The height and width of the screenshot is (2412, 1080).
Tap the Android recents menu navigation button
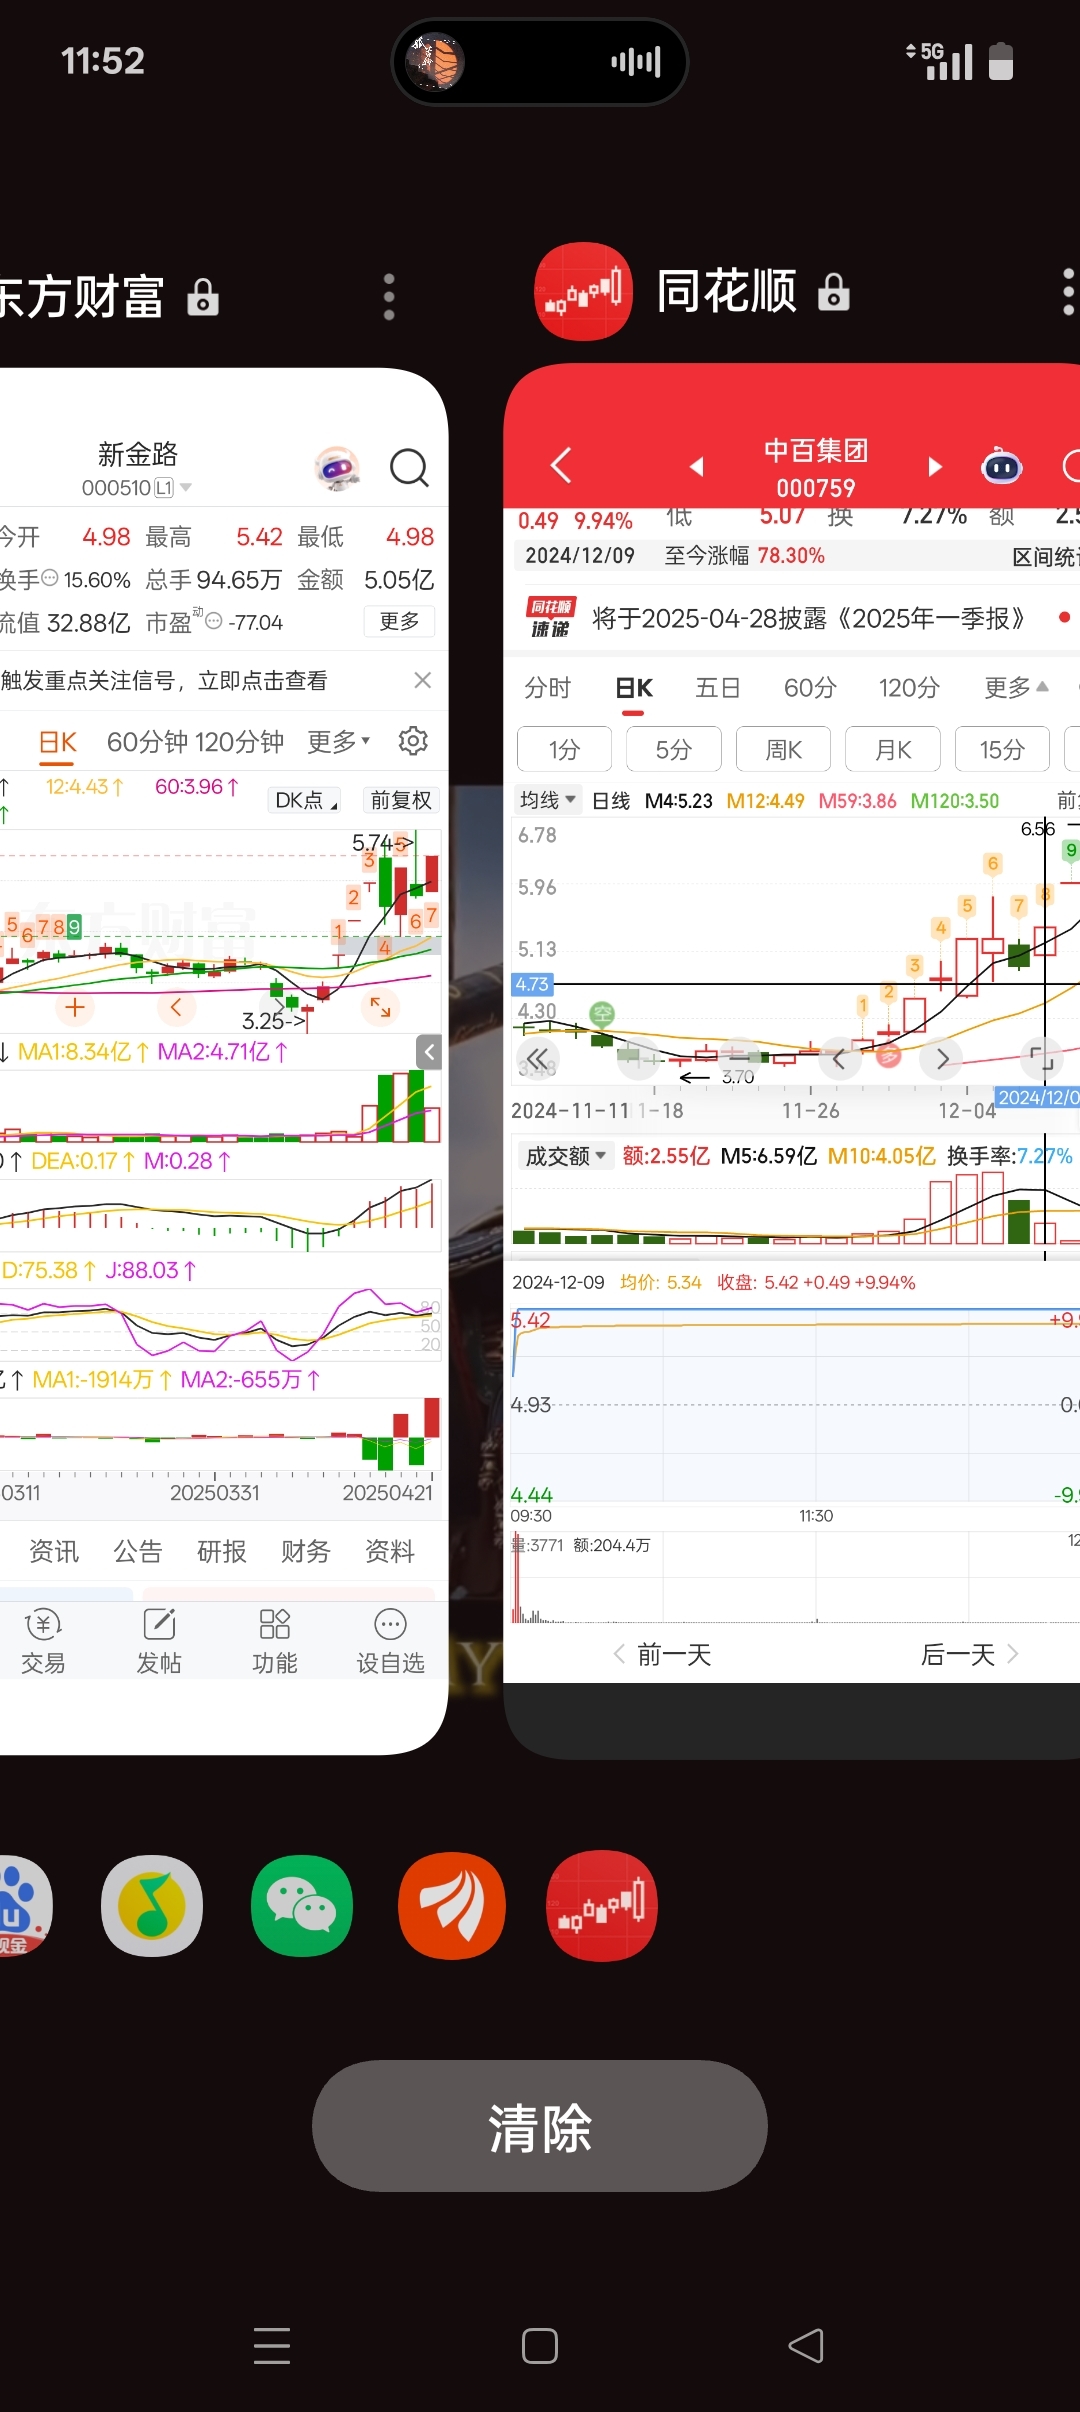coord(272,2346)
